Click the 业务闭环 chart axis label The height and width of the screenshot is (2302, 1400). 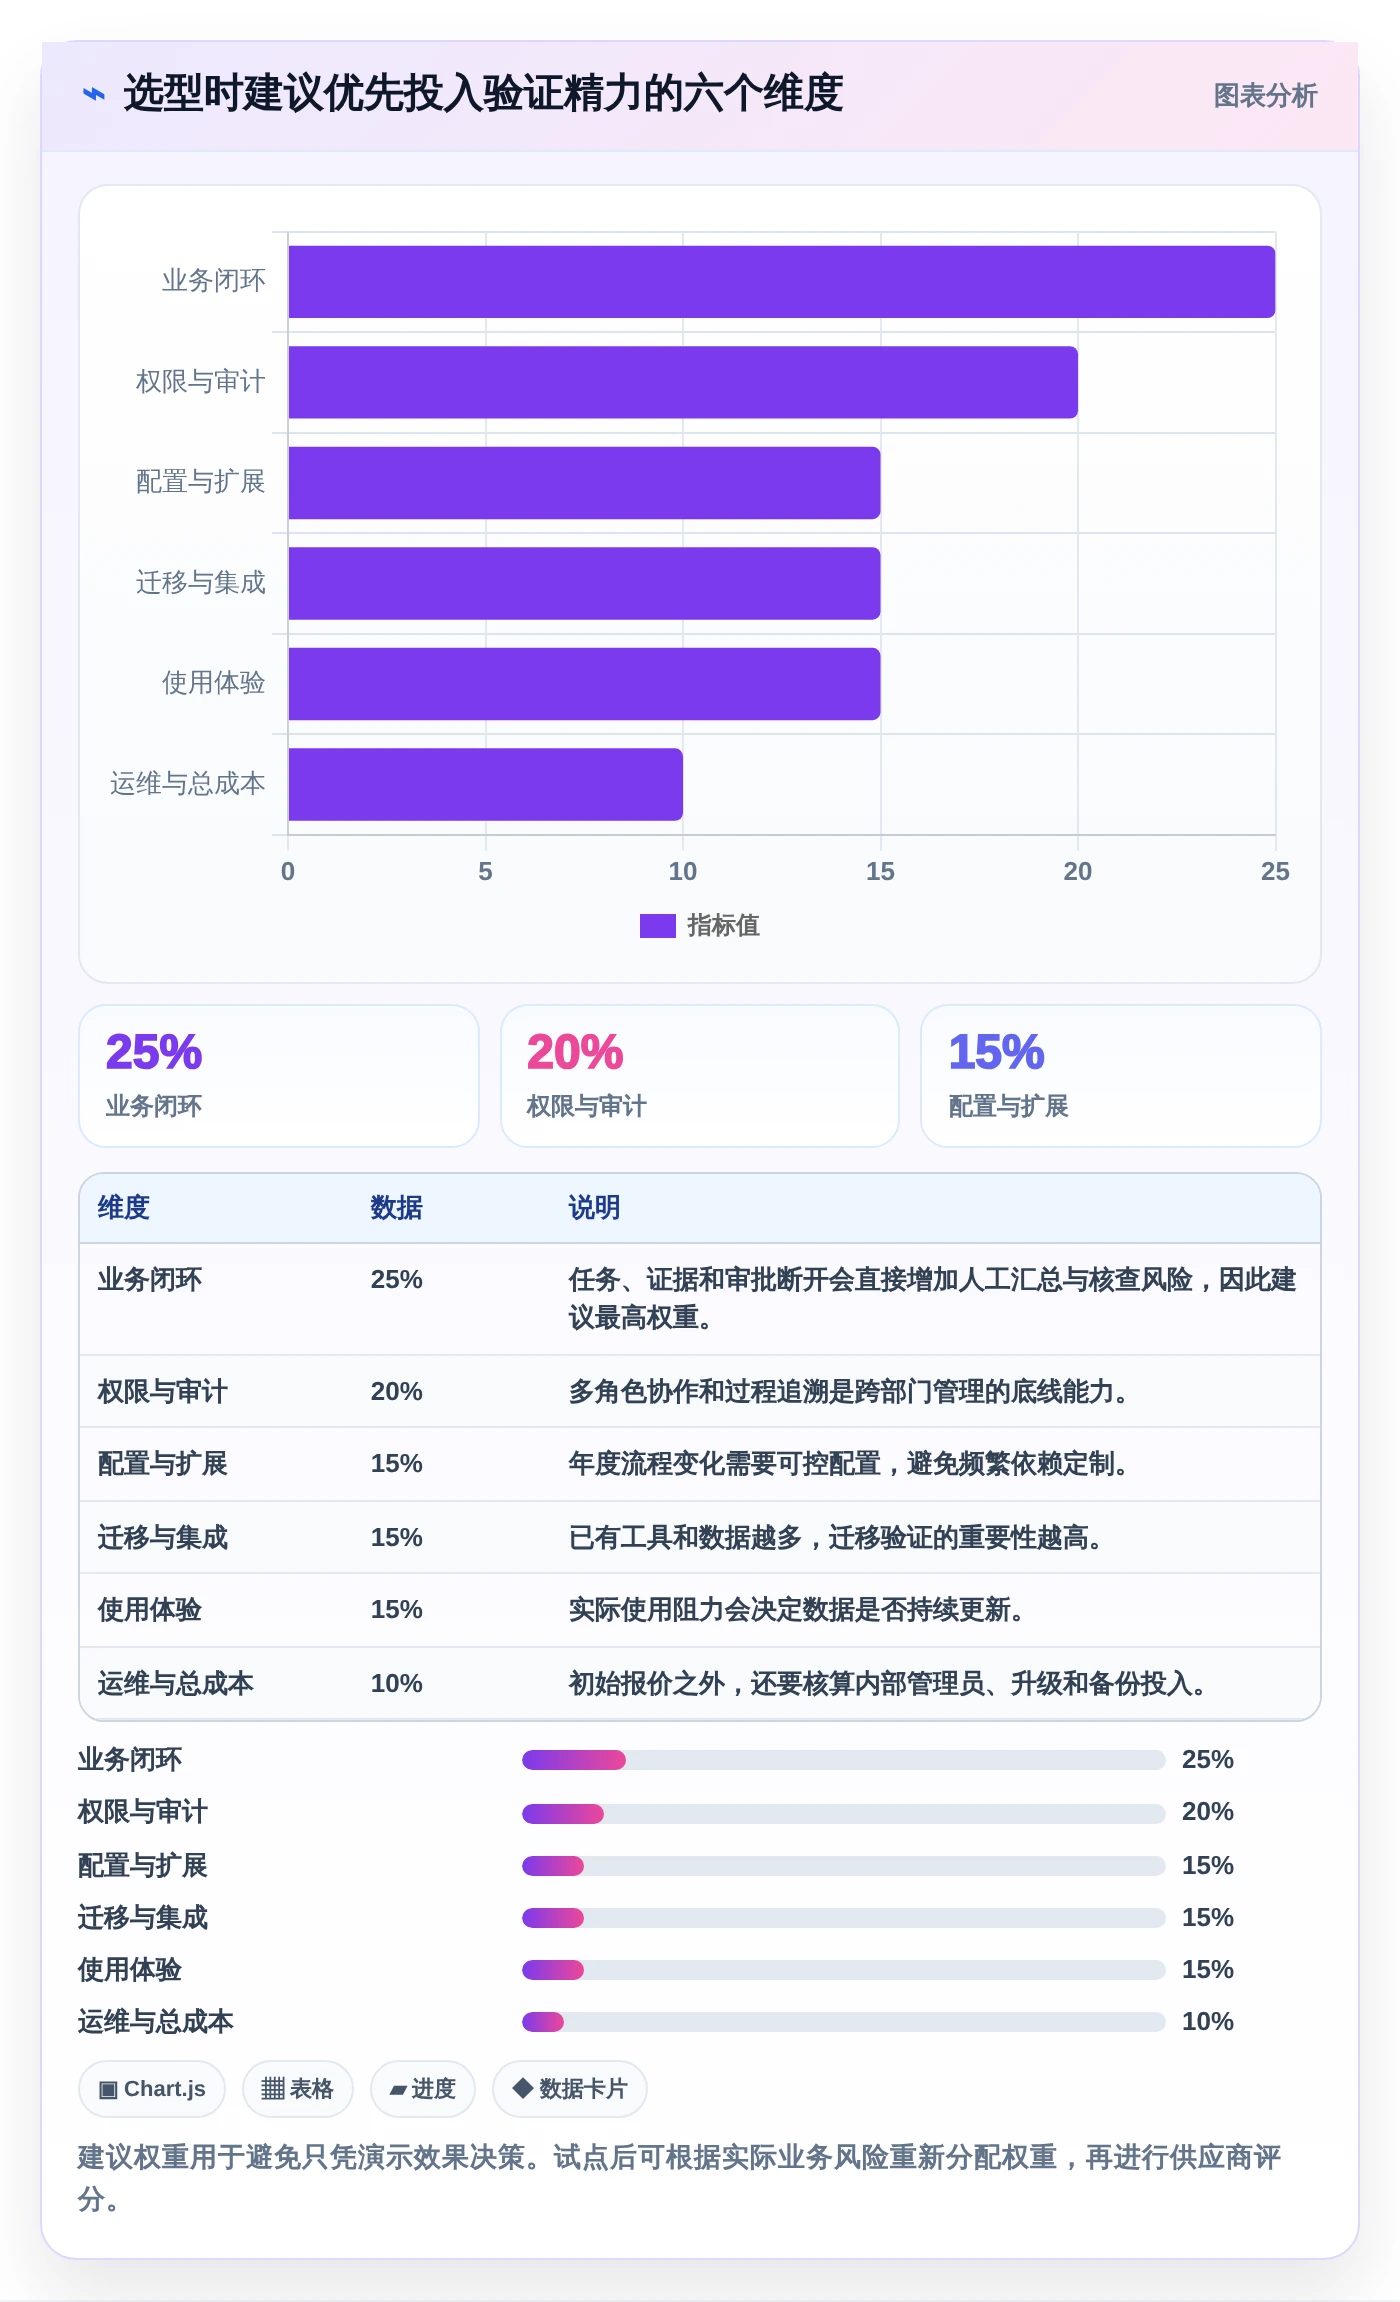[214, 281]
